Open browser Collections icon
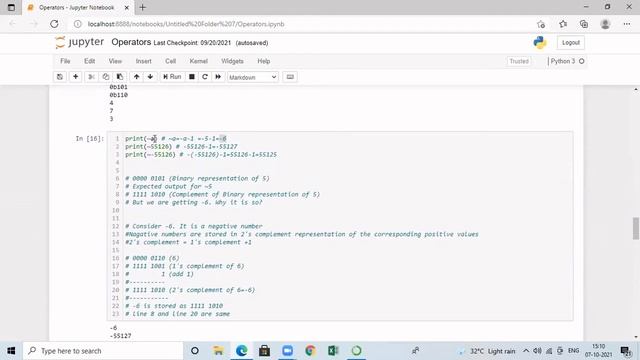Screen dimensions: 640x360 (584, 24)
